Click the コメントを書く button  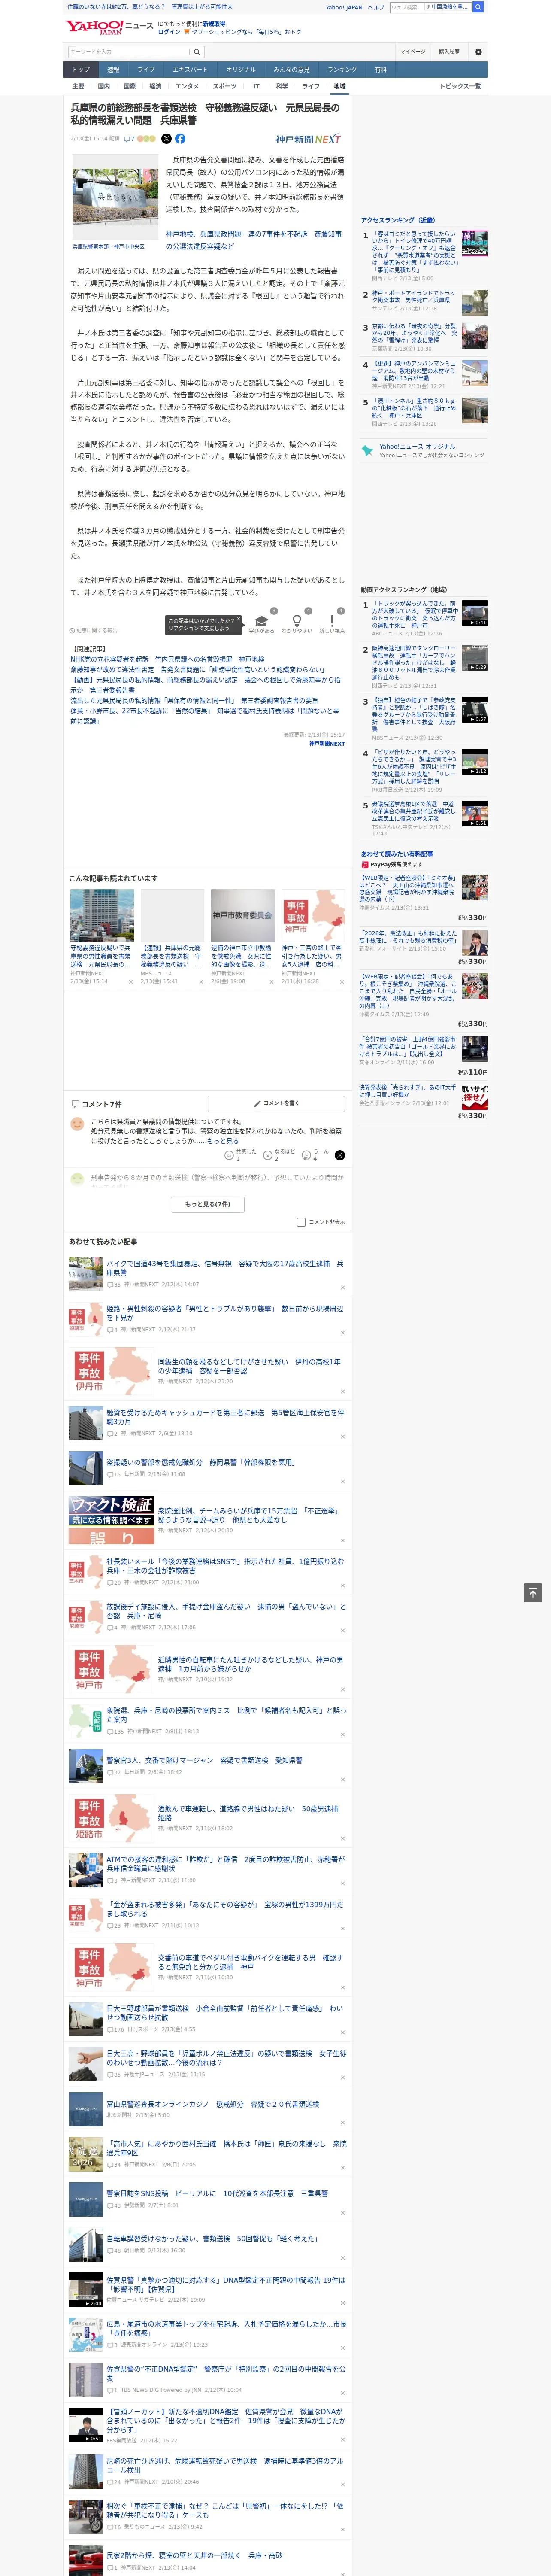coord(276,1103)
